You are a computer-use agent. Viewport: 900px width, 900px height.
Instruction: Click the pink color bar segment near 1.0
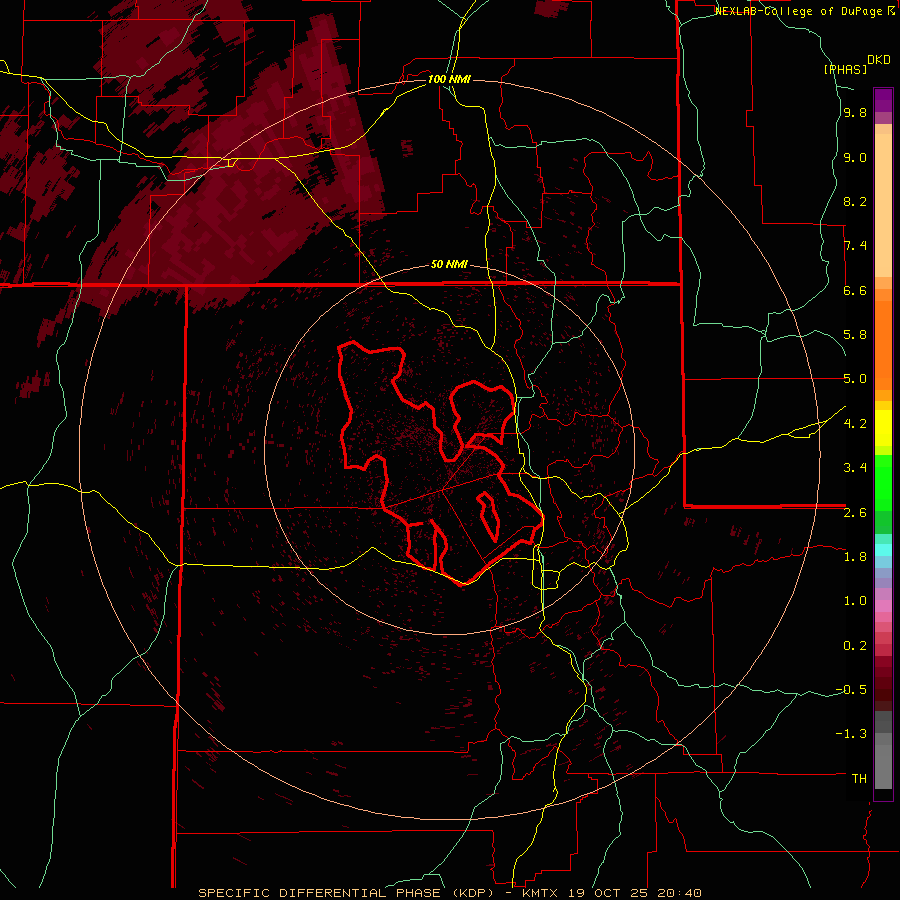click(x=883, y=606)
